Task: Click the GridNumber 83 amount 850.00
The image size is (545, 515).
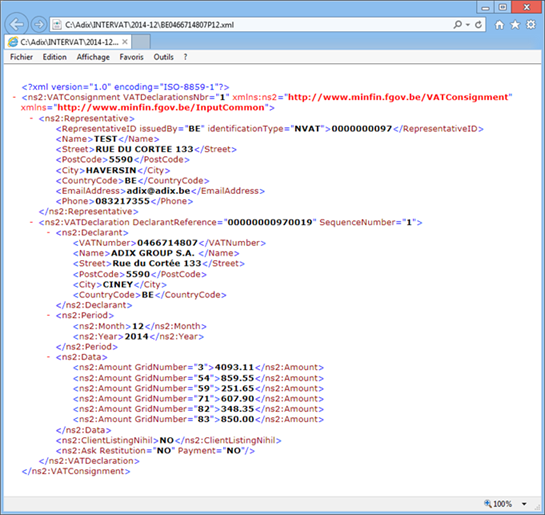Action: [237, 419]
